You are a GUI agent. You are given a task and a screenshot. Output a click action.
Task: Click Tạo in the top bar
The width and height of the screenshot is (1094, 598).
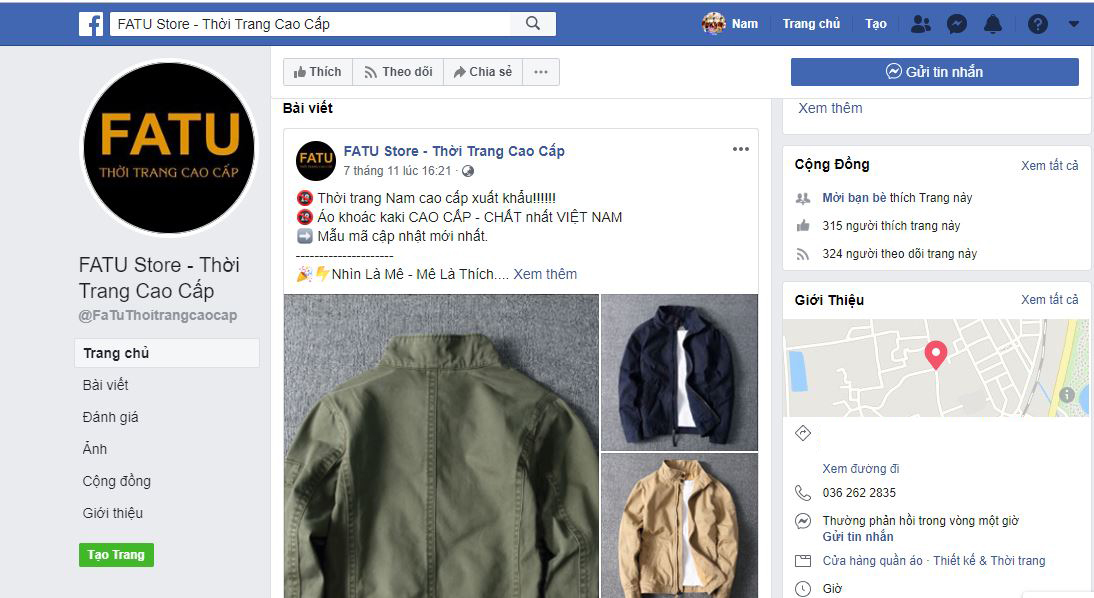pos(876,24)
